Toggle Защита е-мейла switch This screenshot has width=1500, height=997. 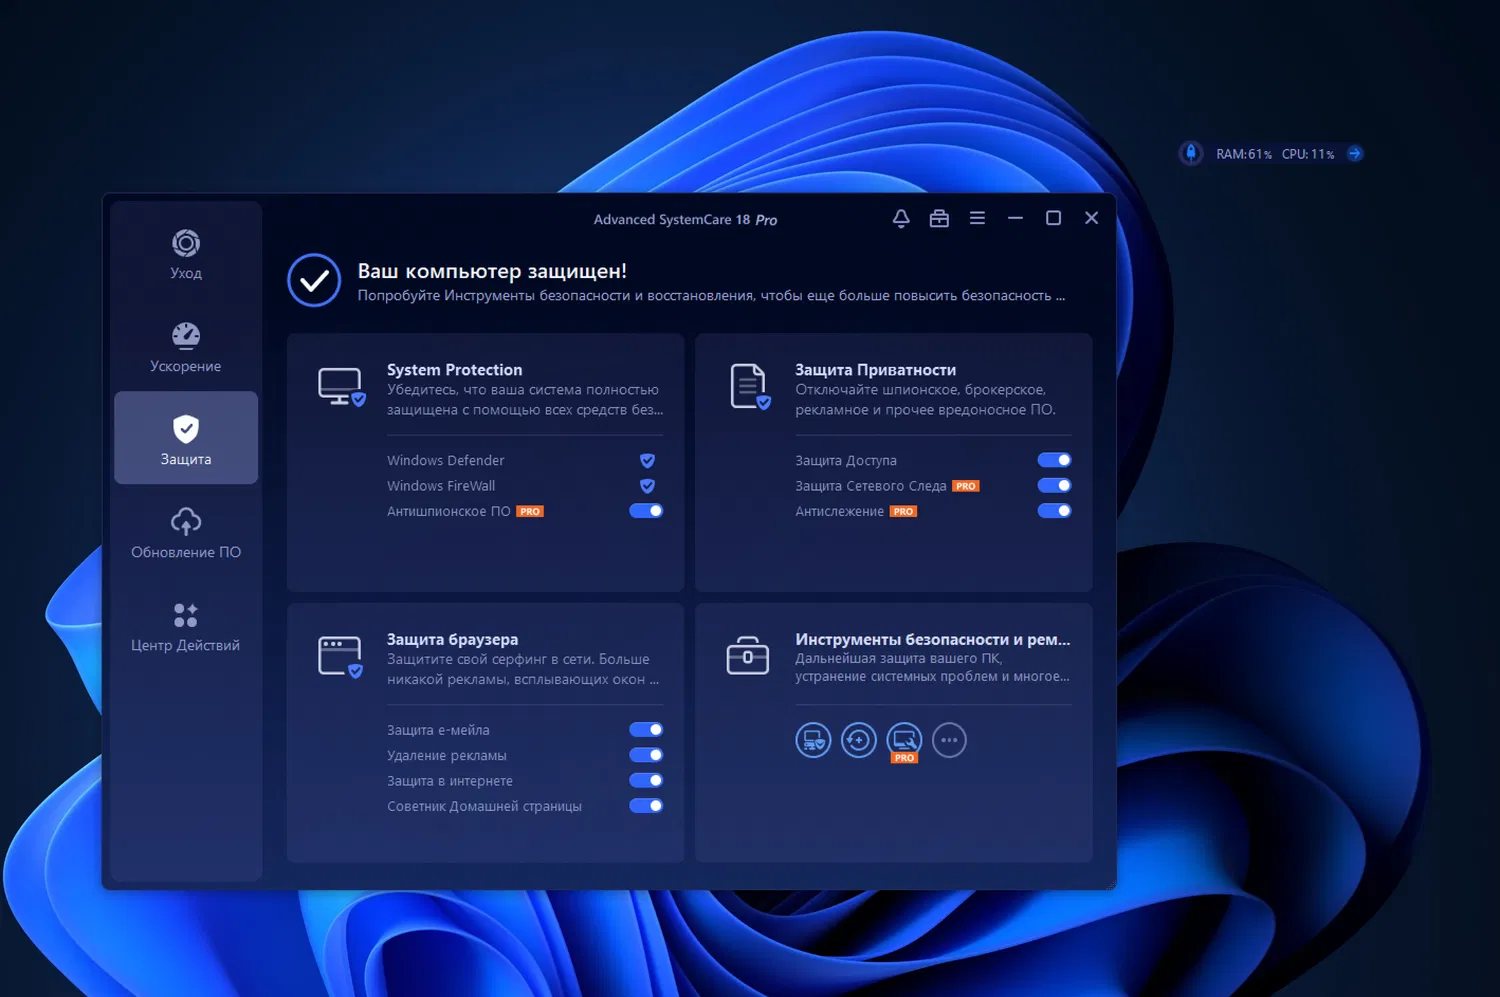(646, 730)
